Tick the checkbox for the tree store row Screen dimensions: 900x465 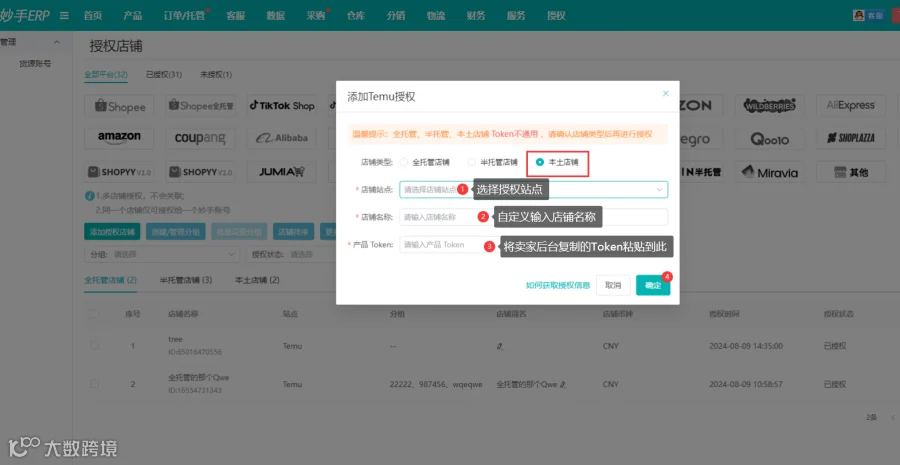click(x=95, y=346)
